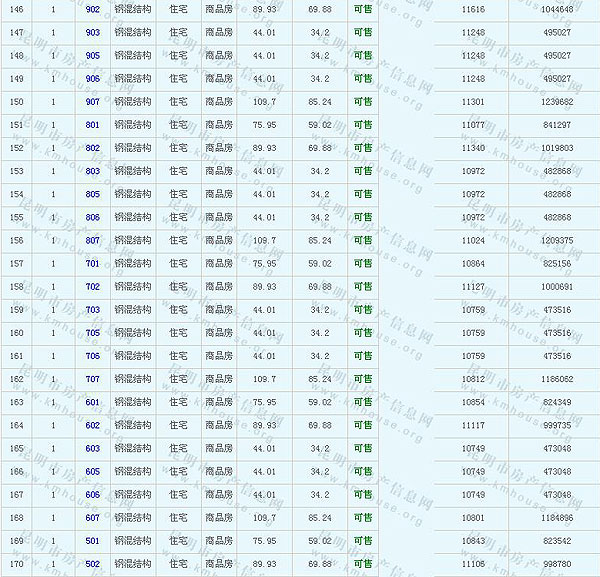
Task: Click the room 805 link
Action: [93, 194]
